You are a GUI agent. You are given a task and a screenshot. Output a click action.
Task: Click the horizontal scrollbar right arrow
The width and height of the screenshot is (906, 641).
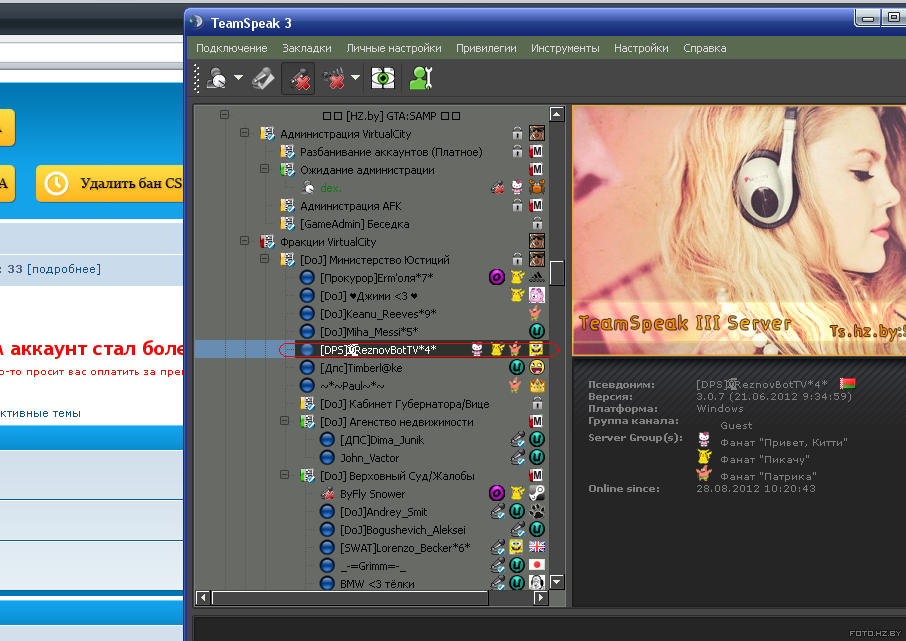[540, 598]
